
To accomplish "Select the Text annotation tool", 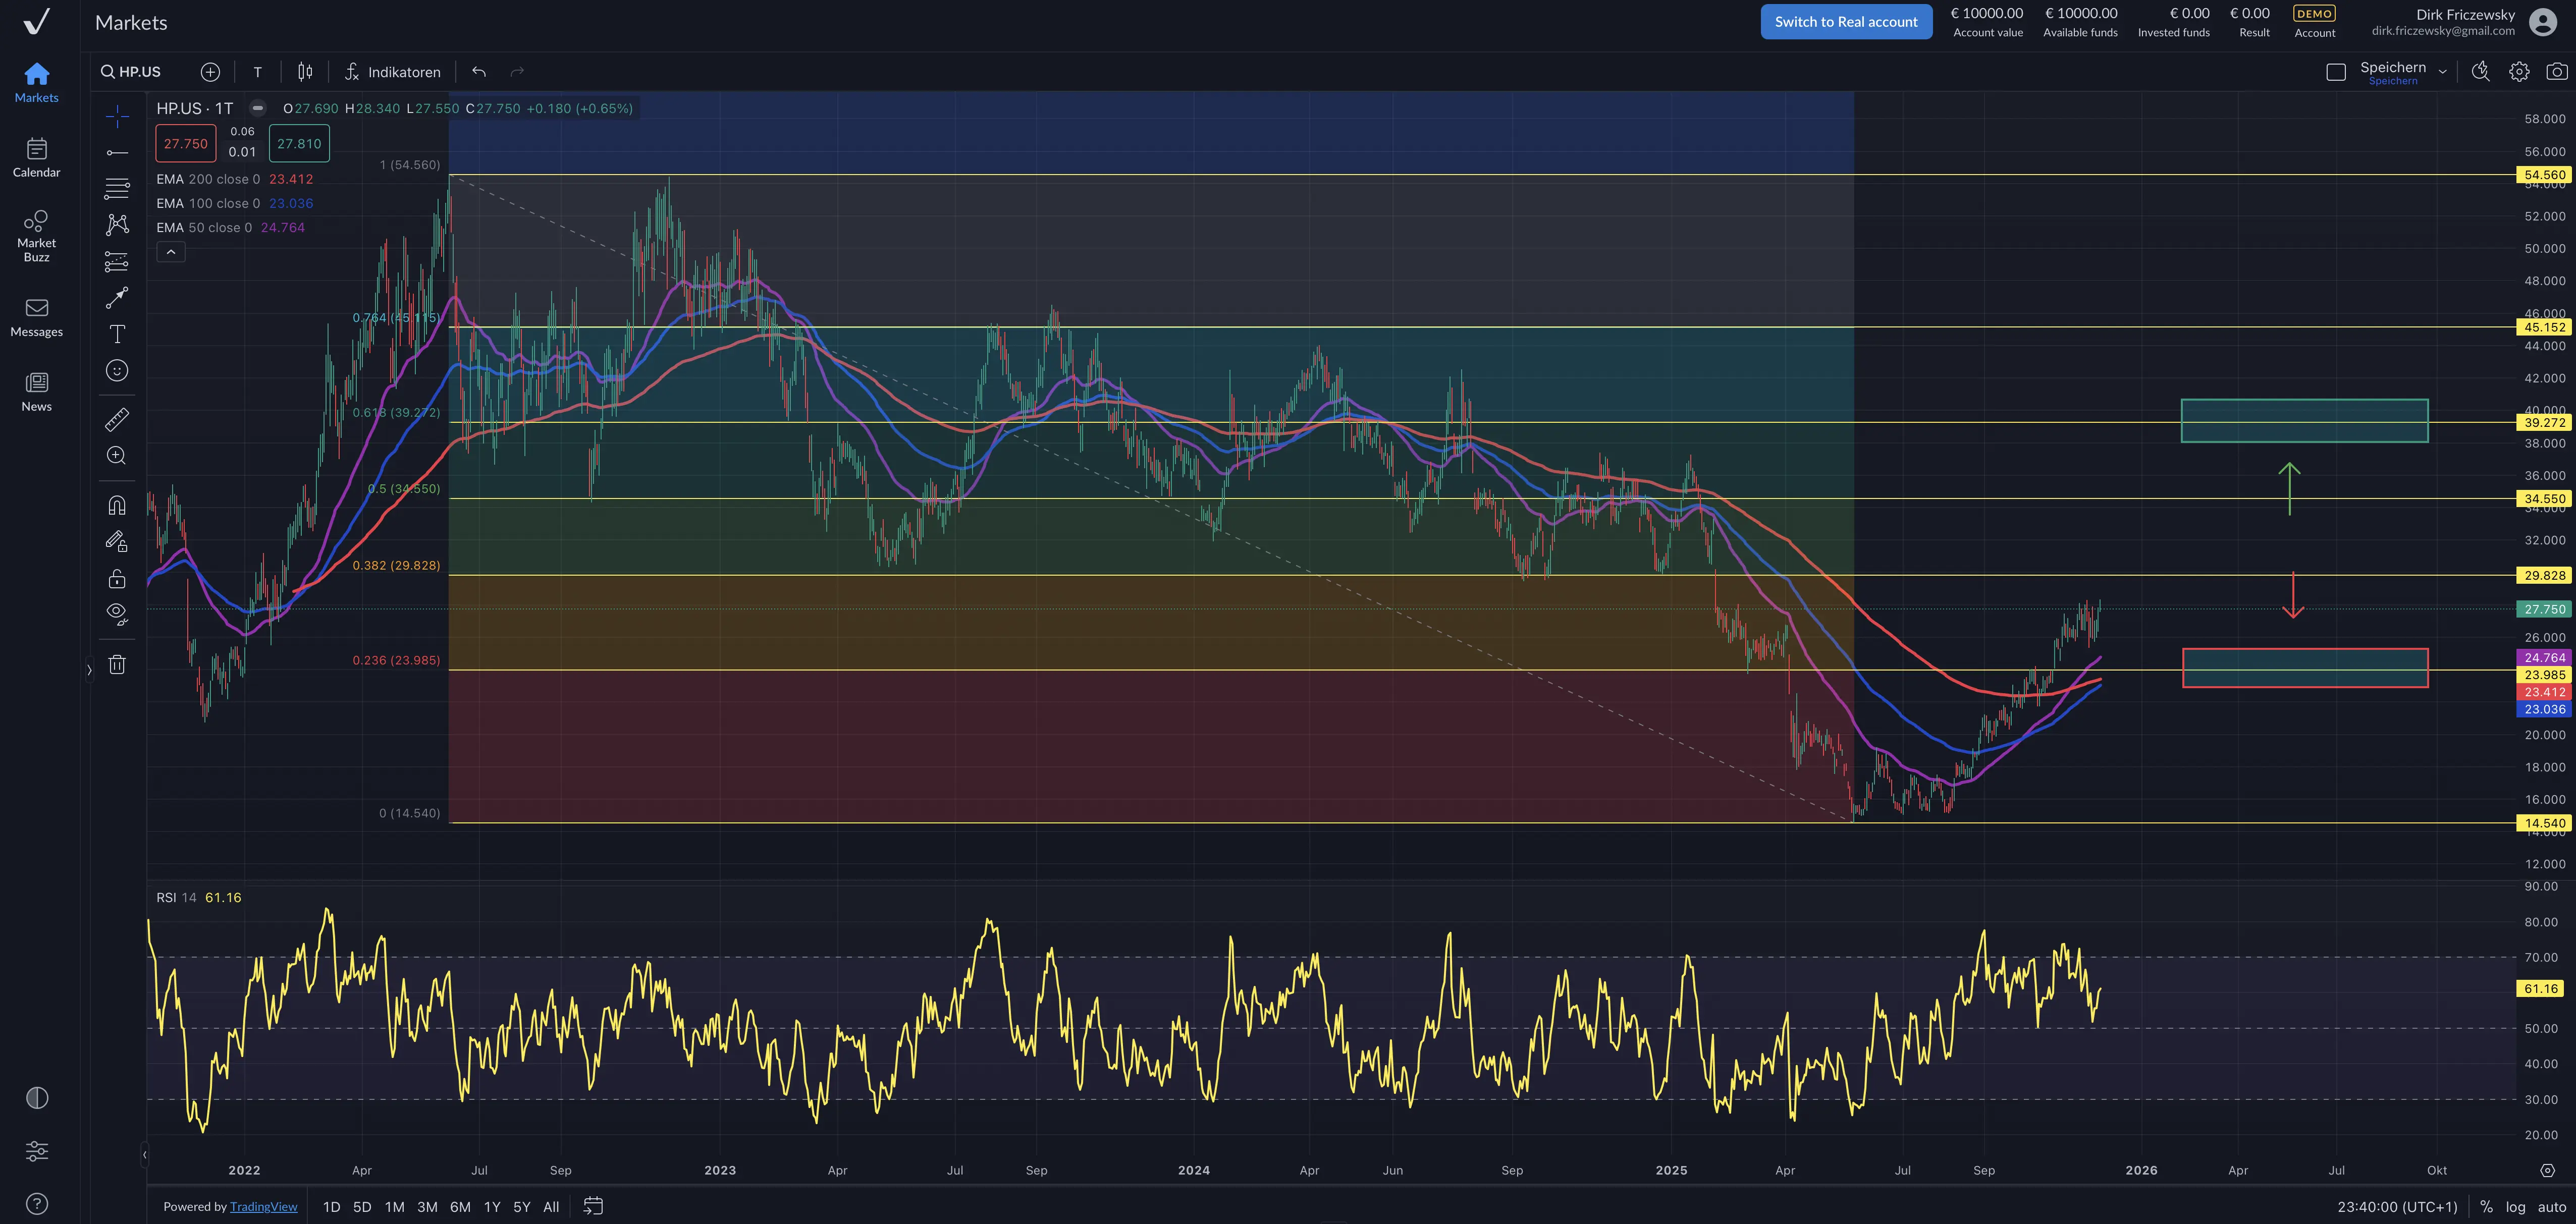I will tap(117, 334).
